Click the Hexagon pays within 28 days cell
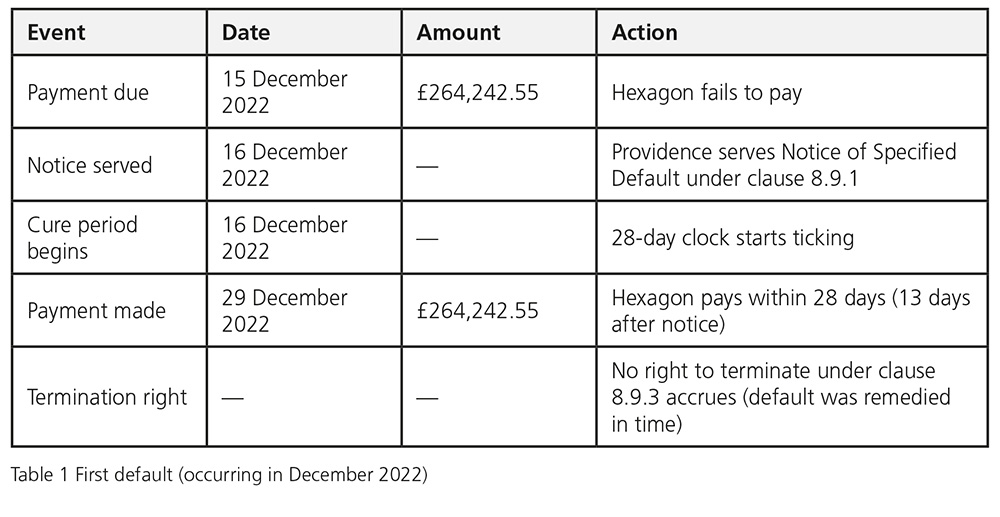This screenshot has height=517, width=1000. [790, 310]
